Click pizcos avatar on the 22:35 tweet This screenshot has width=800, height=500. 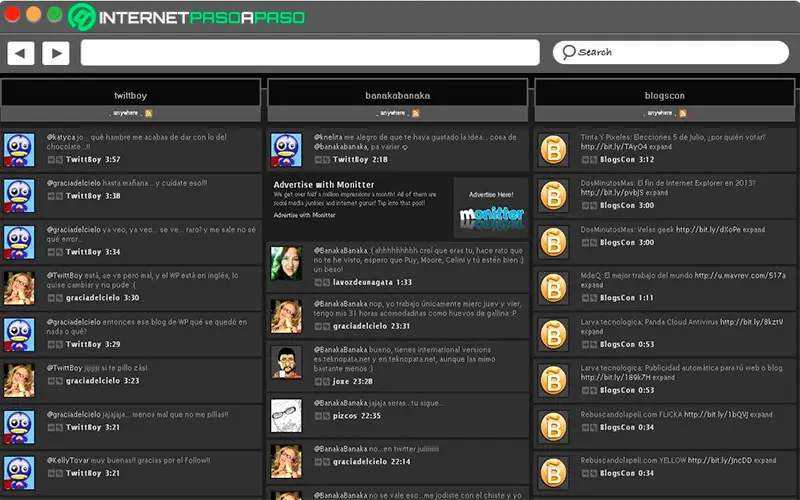[x=286, y=415]
